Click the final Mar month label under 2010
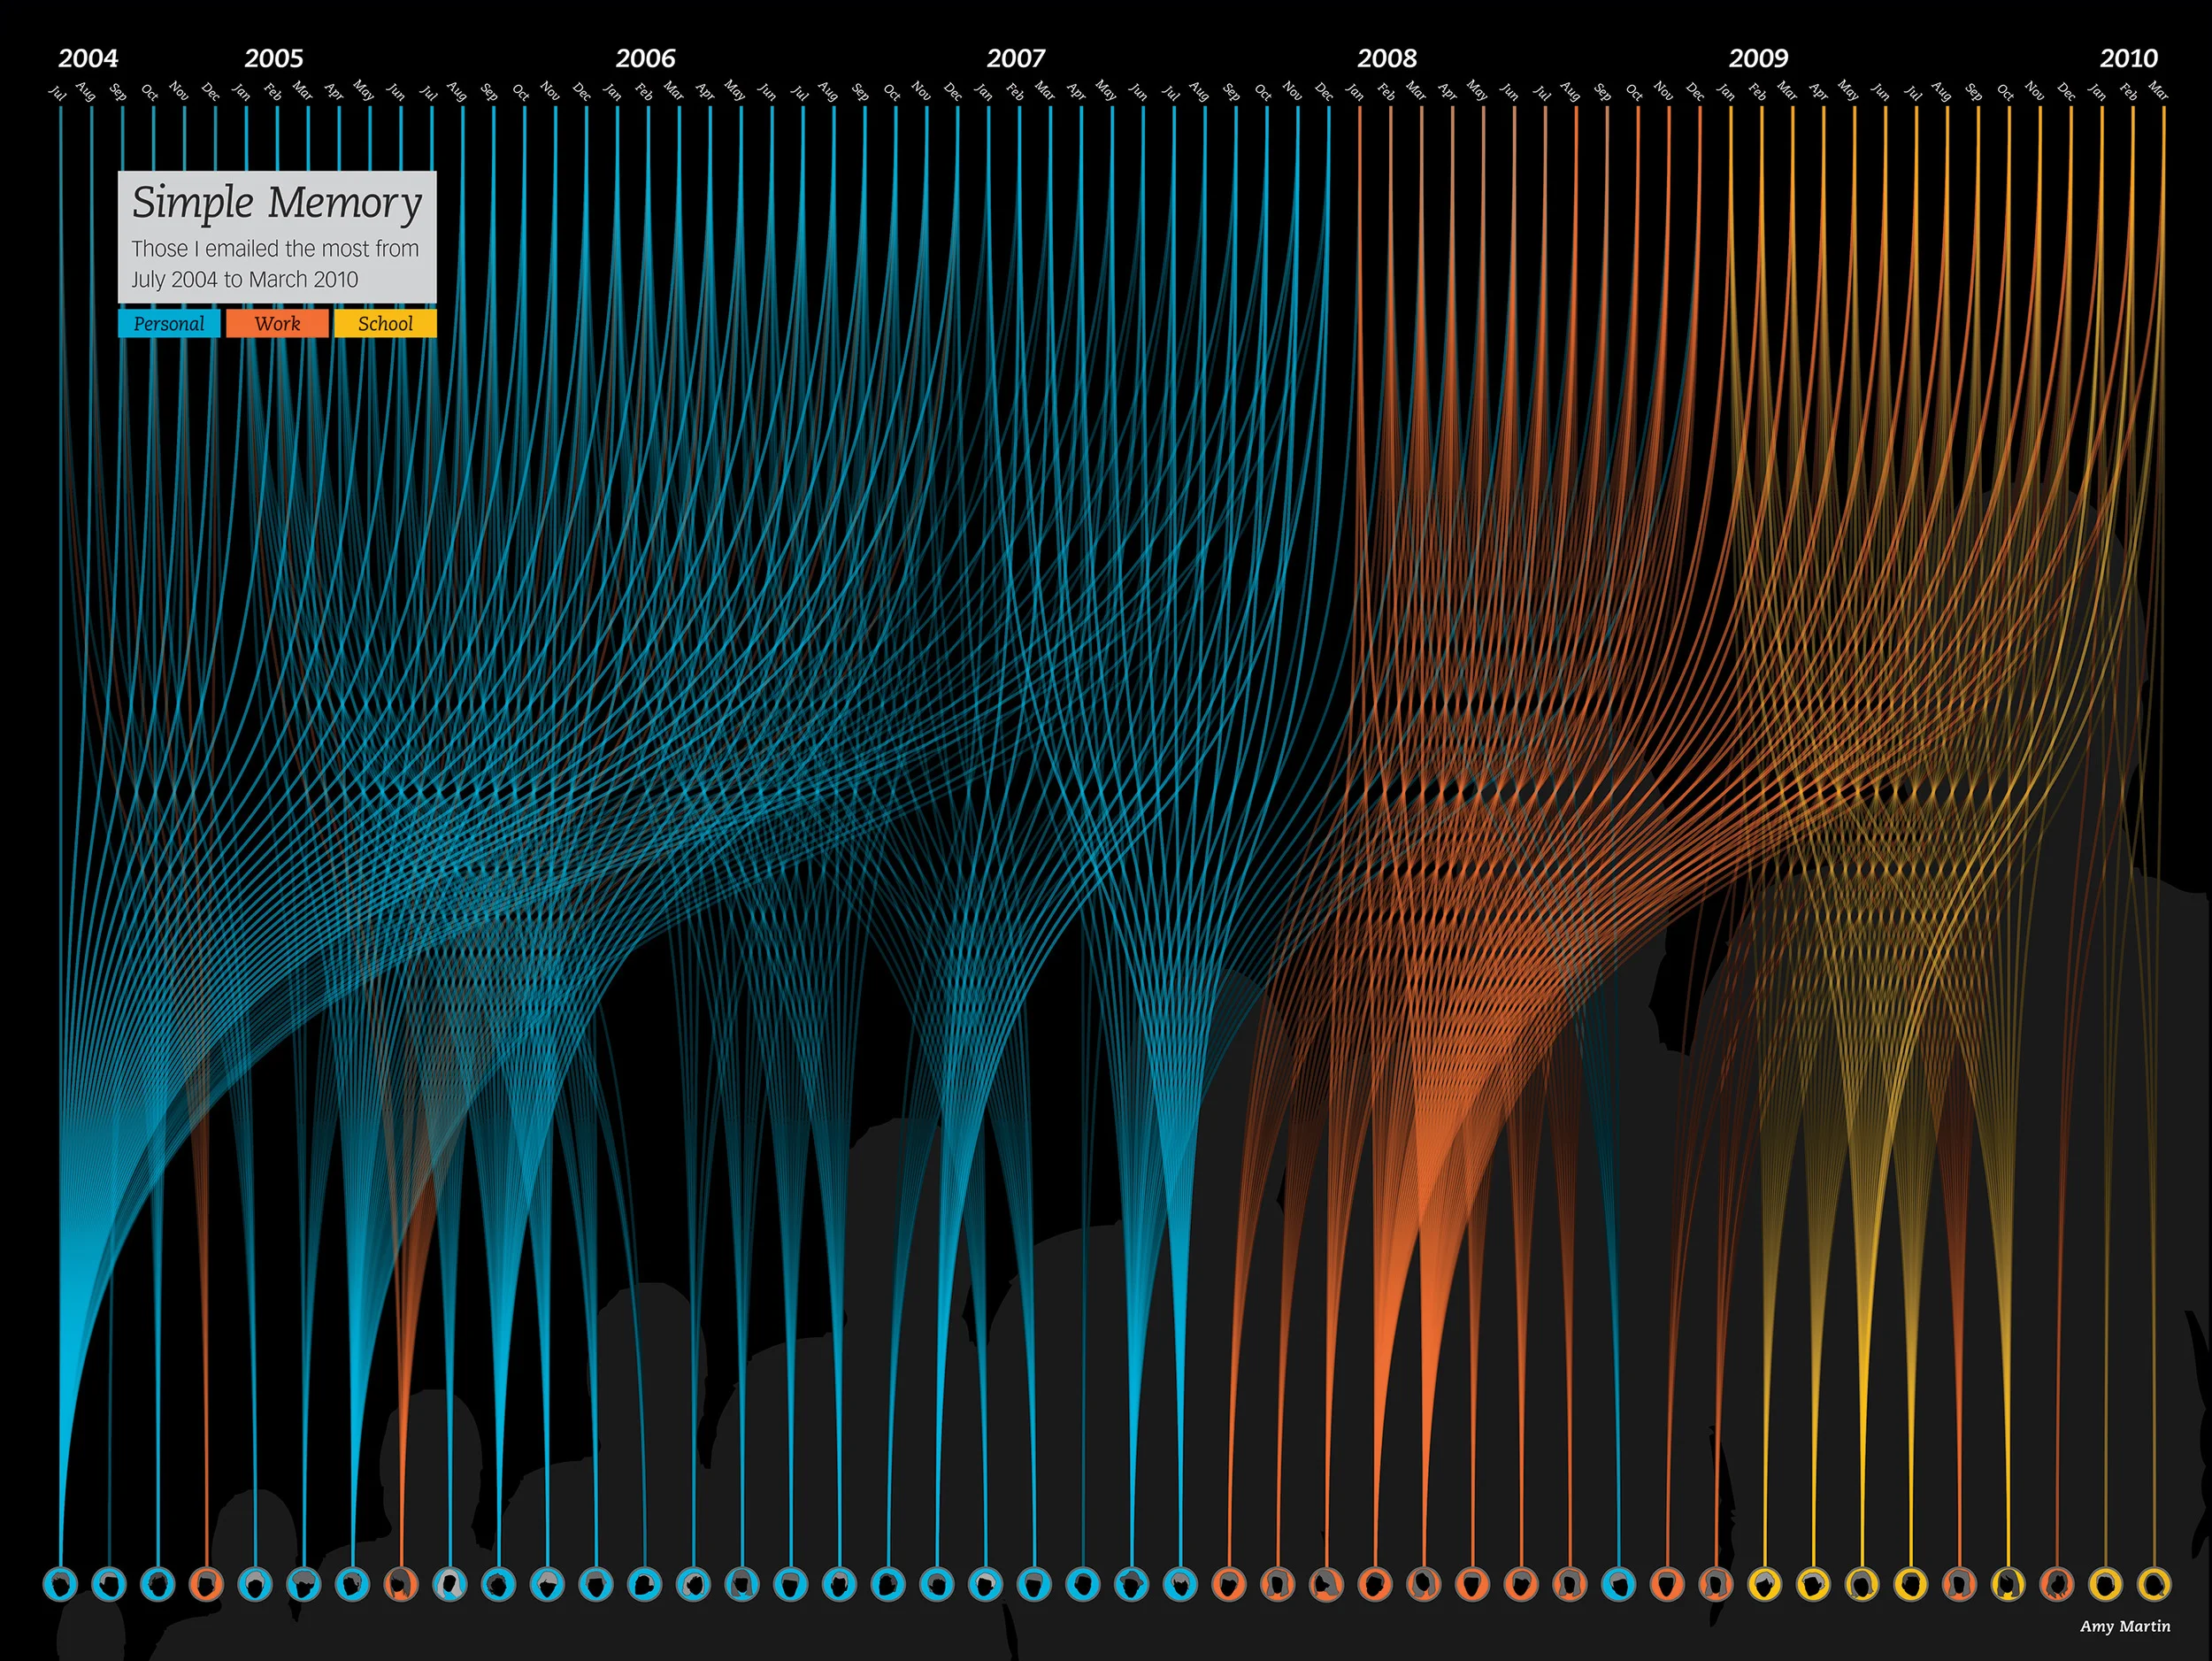Screen dimensions: 2212x1661 click(2159, 91)
